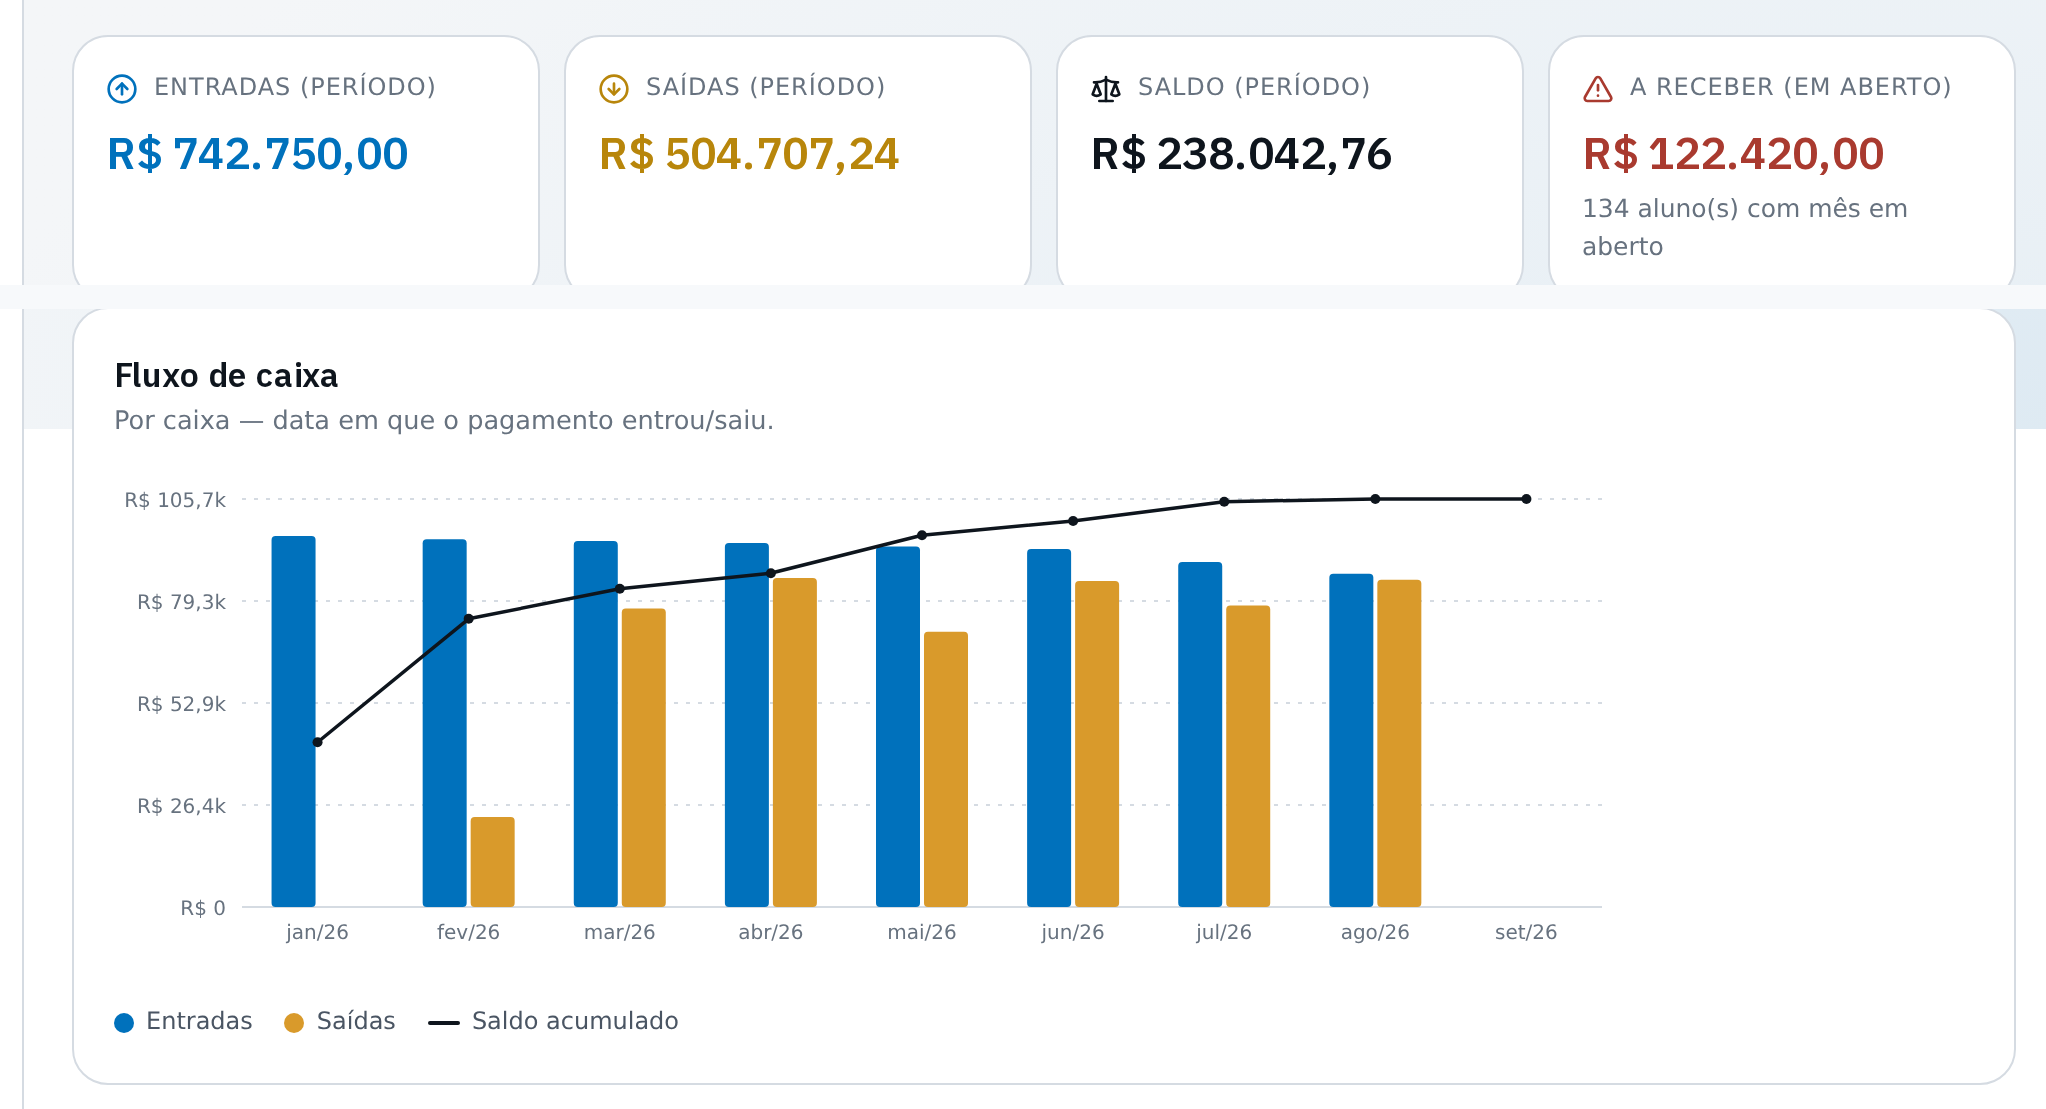The width and height of the screenshot is (2046, 1109).
Task: Click the saldo acumulado point for abr/26
Action: (771, 574)
